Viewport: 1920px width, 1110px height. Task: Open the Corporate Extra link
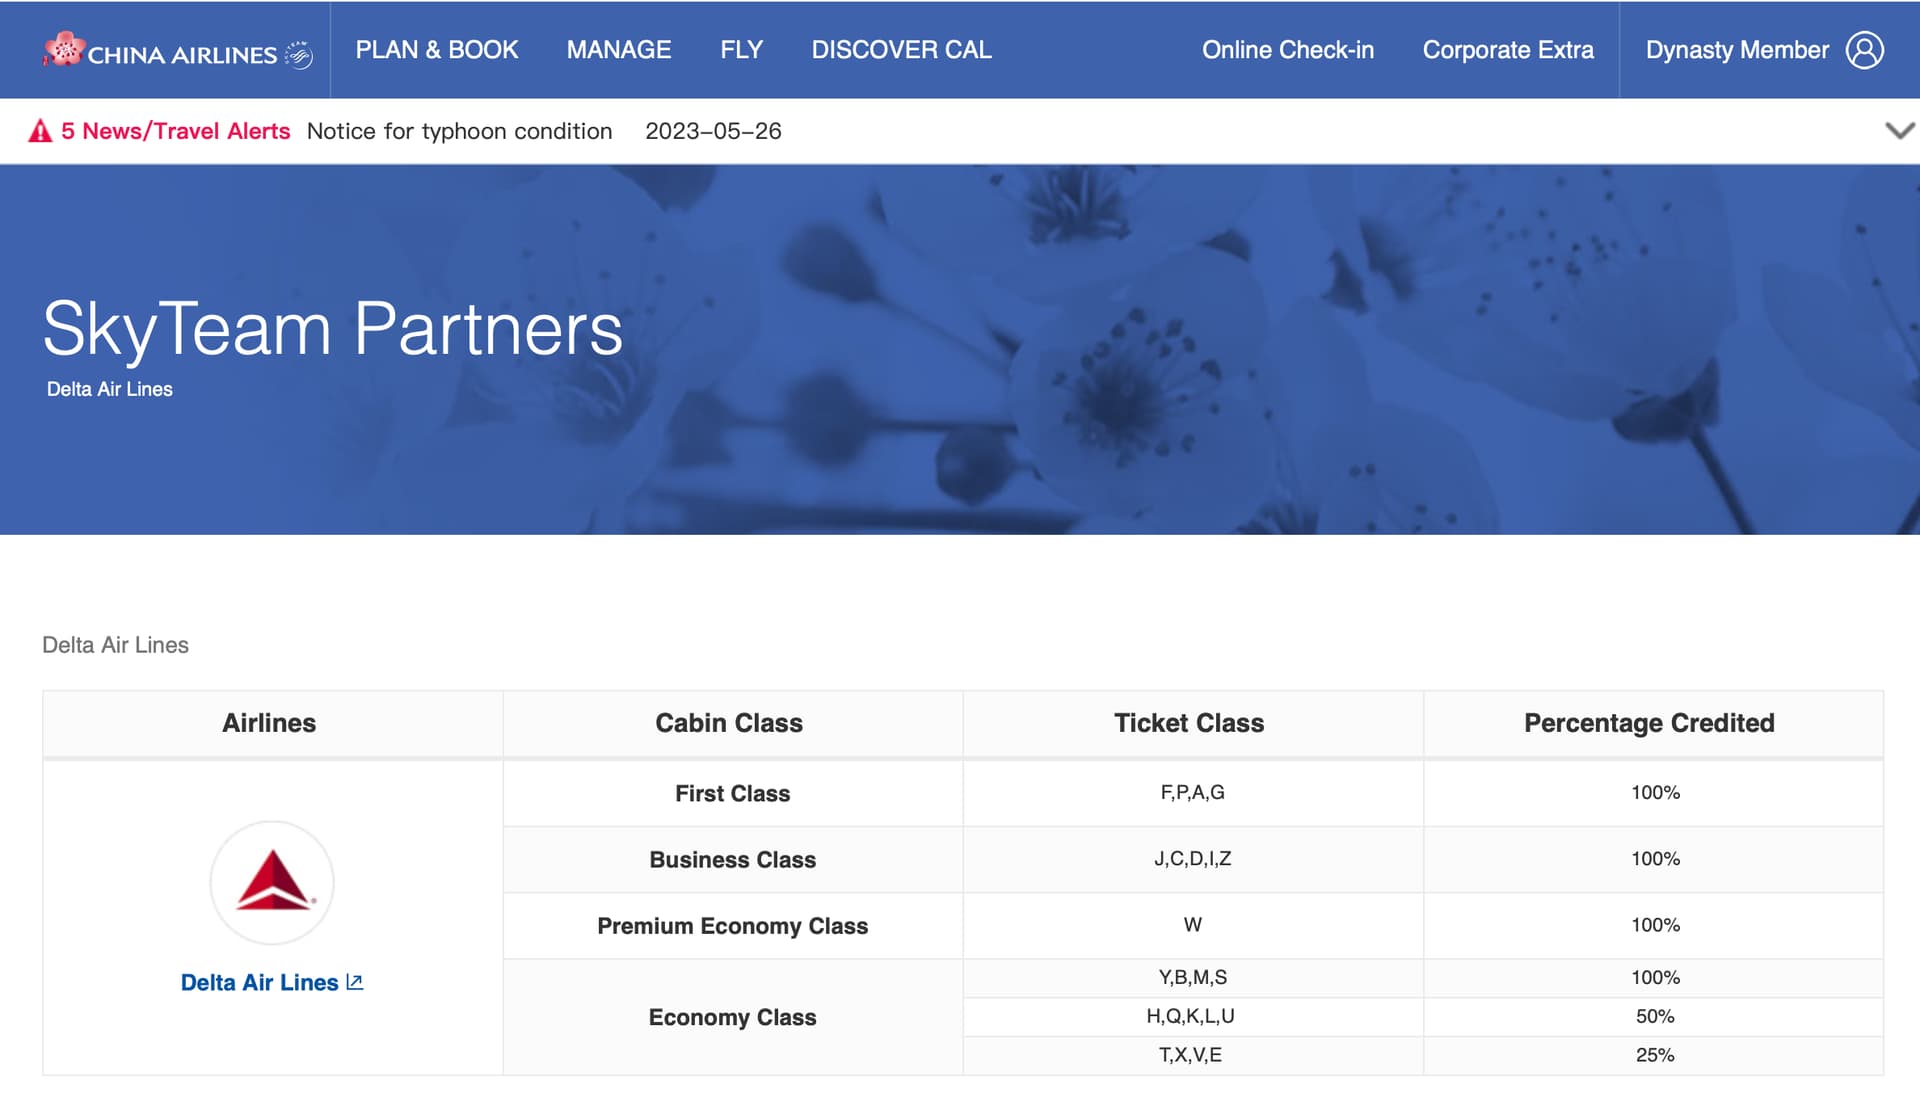pyautogui.click(x=1507, y=50)
